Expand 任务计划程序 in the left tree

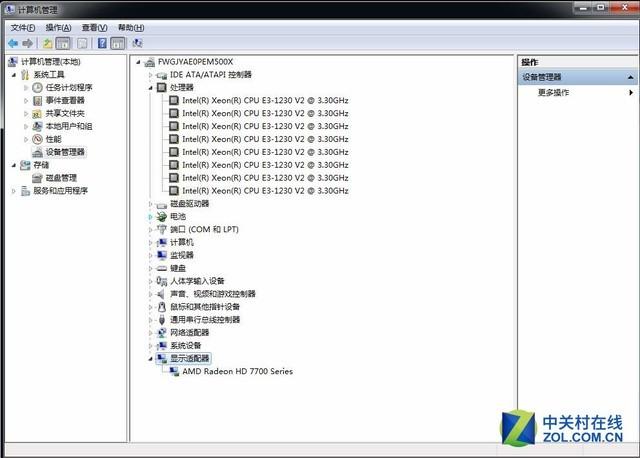[27, 88]
